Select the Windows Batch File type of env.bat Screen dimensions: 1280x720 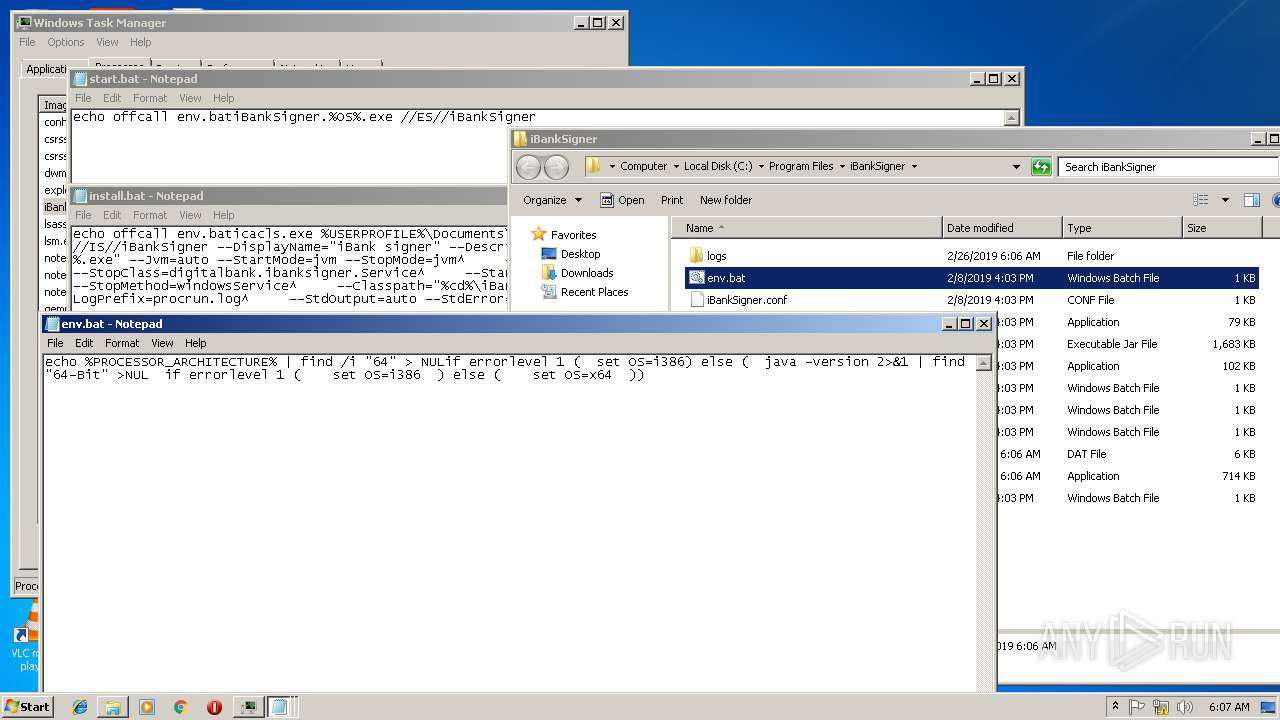tap(1113, 278)
